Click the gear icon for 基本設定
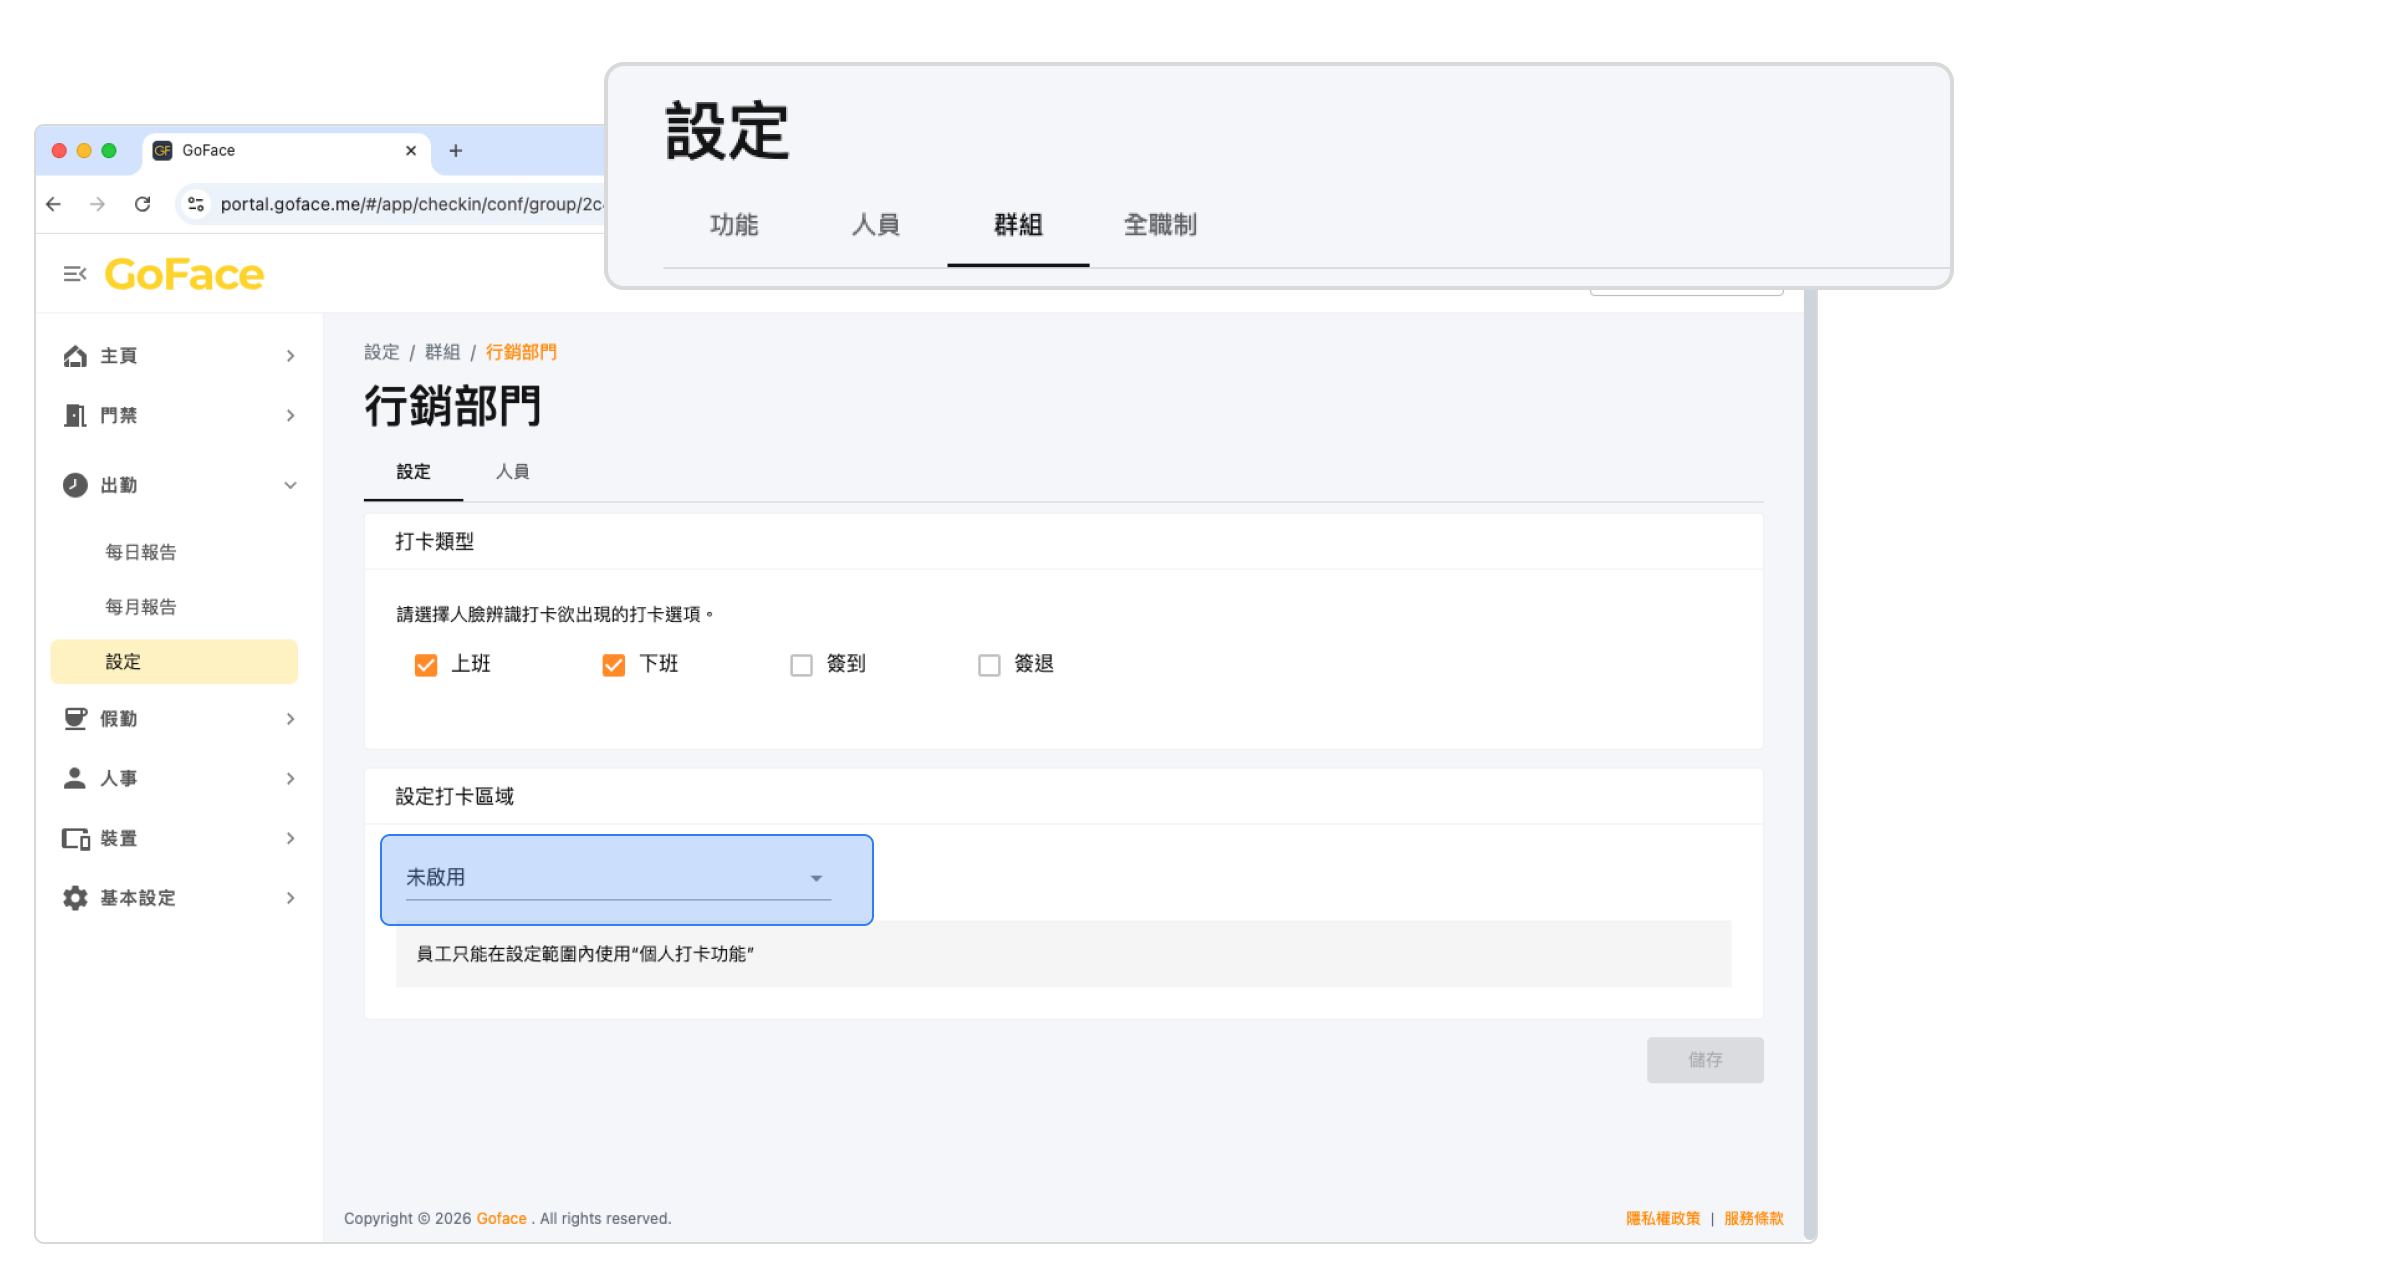Screen dimensions: 2400x1284 point(75,898)
